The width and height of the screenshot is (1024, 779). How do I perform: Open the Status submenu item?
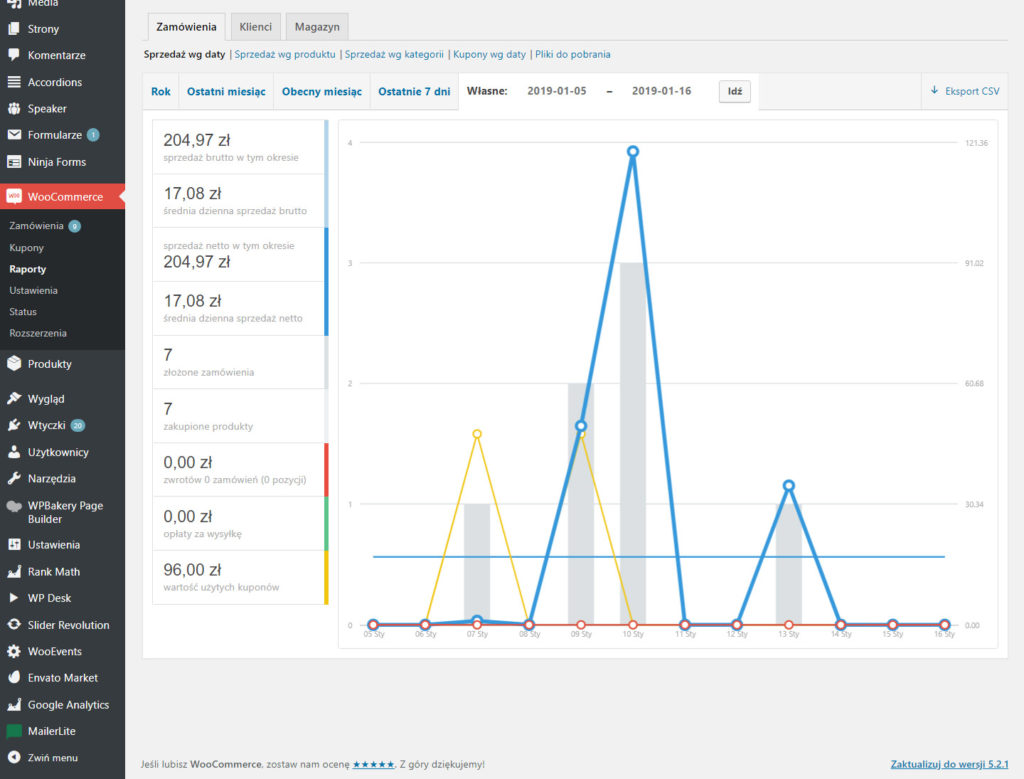pyautogui.click(x=23, y=312)
